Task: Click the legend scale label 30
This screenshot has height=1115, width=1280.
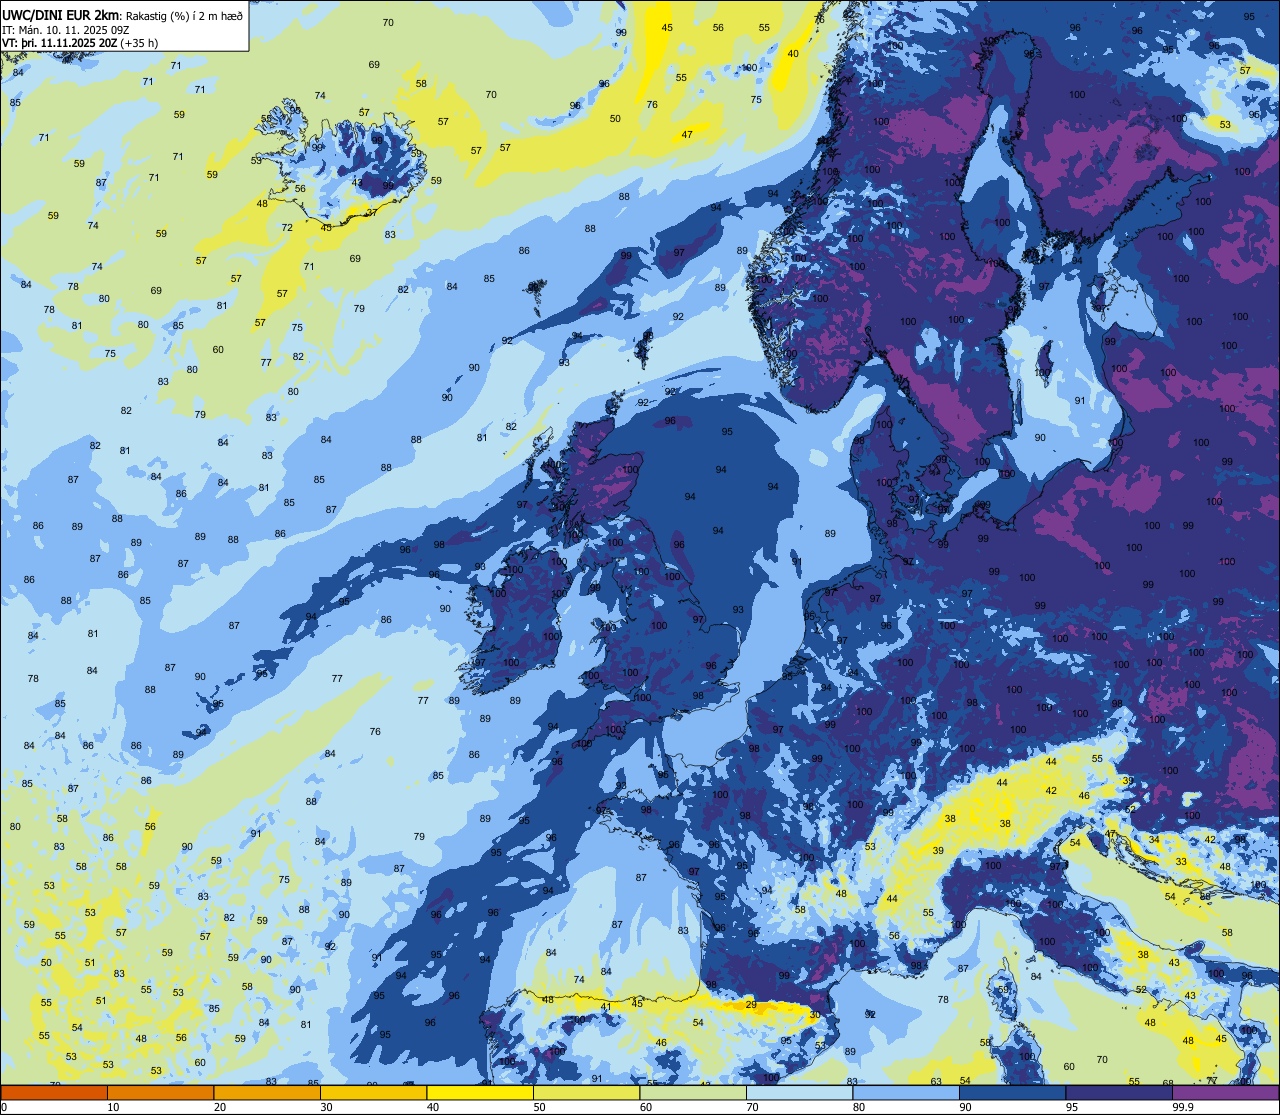Action: pyautogui.click(x=326, y=1107)
